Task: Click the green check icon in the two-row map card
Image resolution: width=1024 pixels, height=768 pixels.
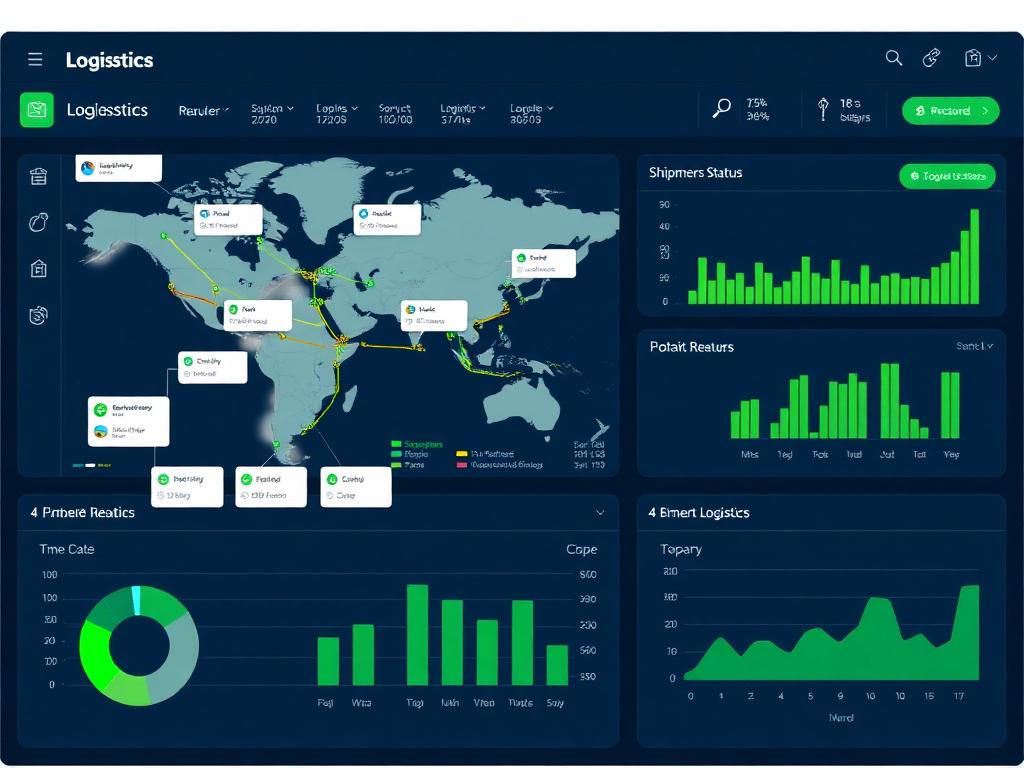Action: tap(101, 409)
